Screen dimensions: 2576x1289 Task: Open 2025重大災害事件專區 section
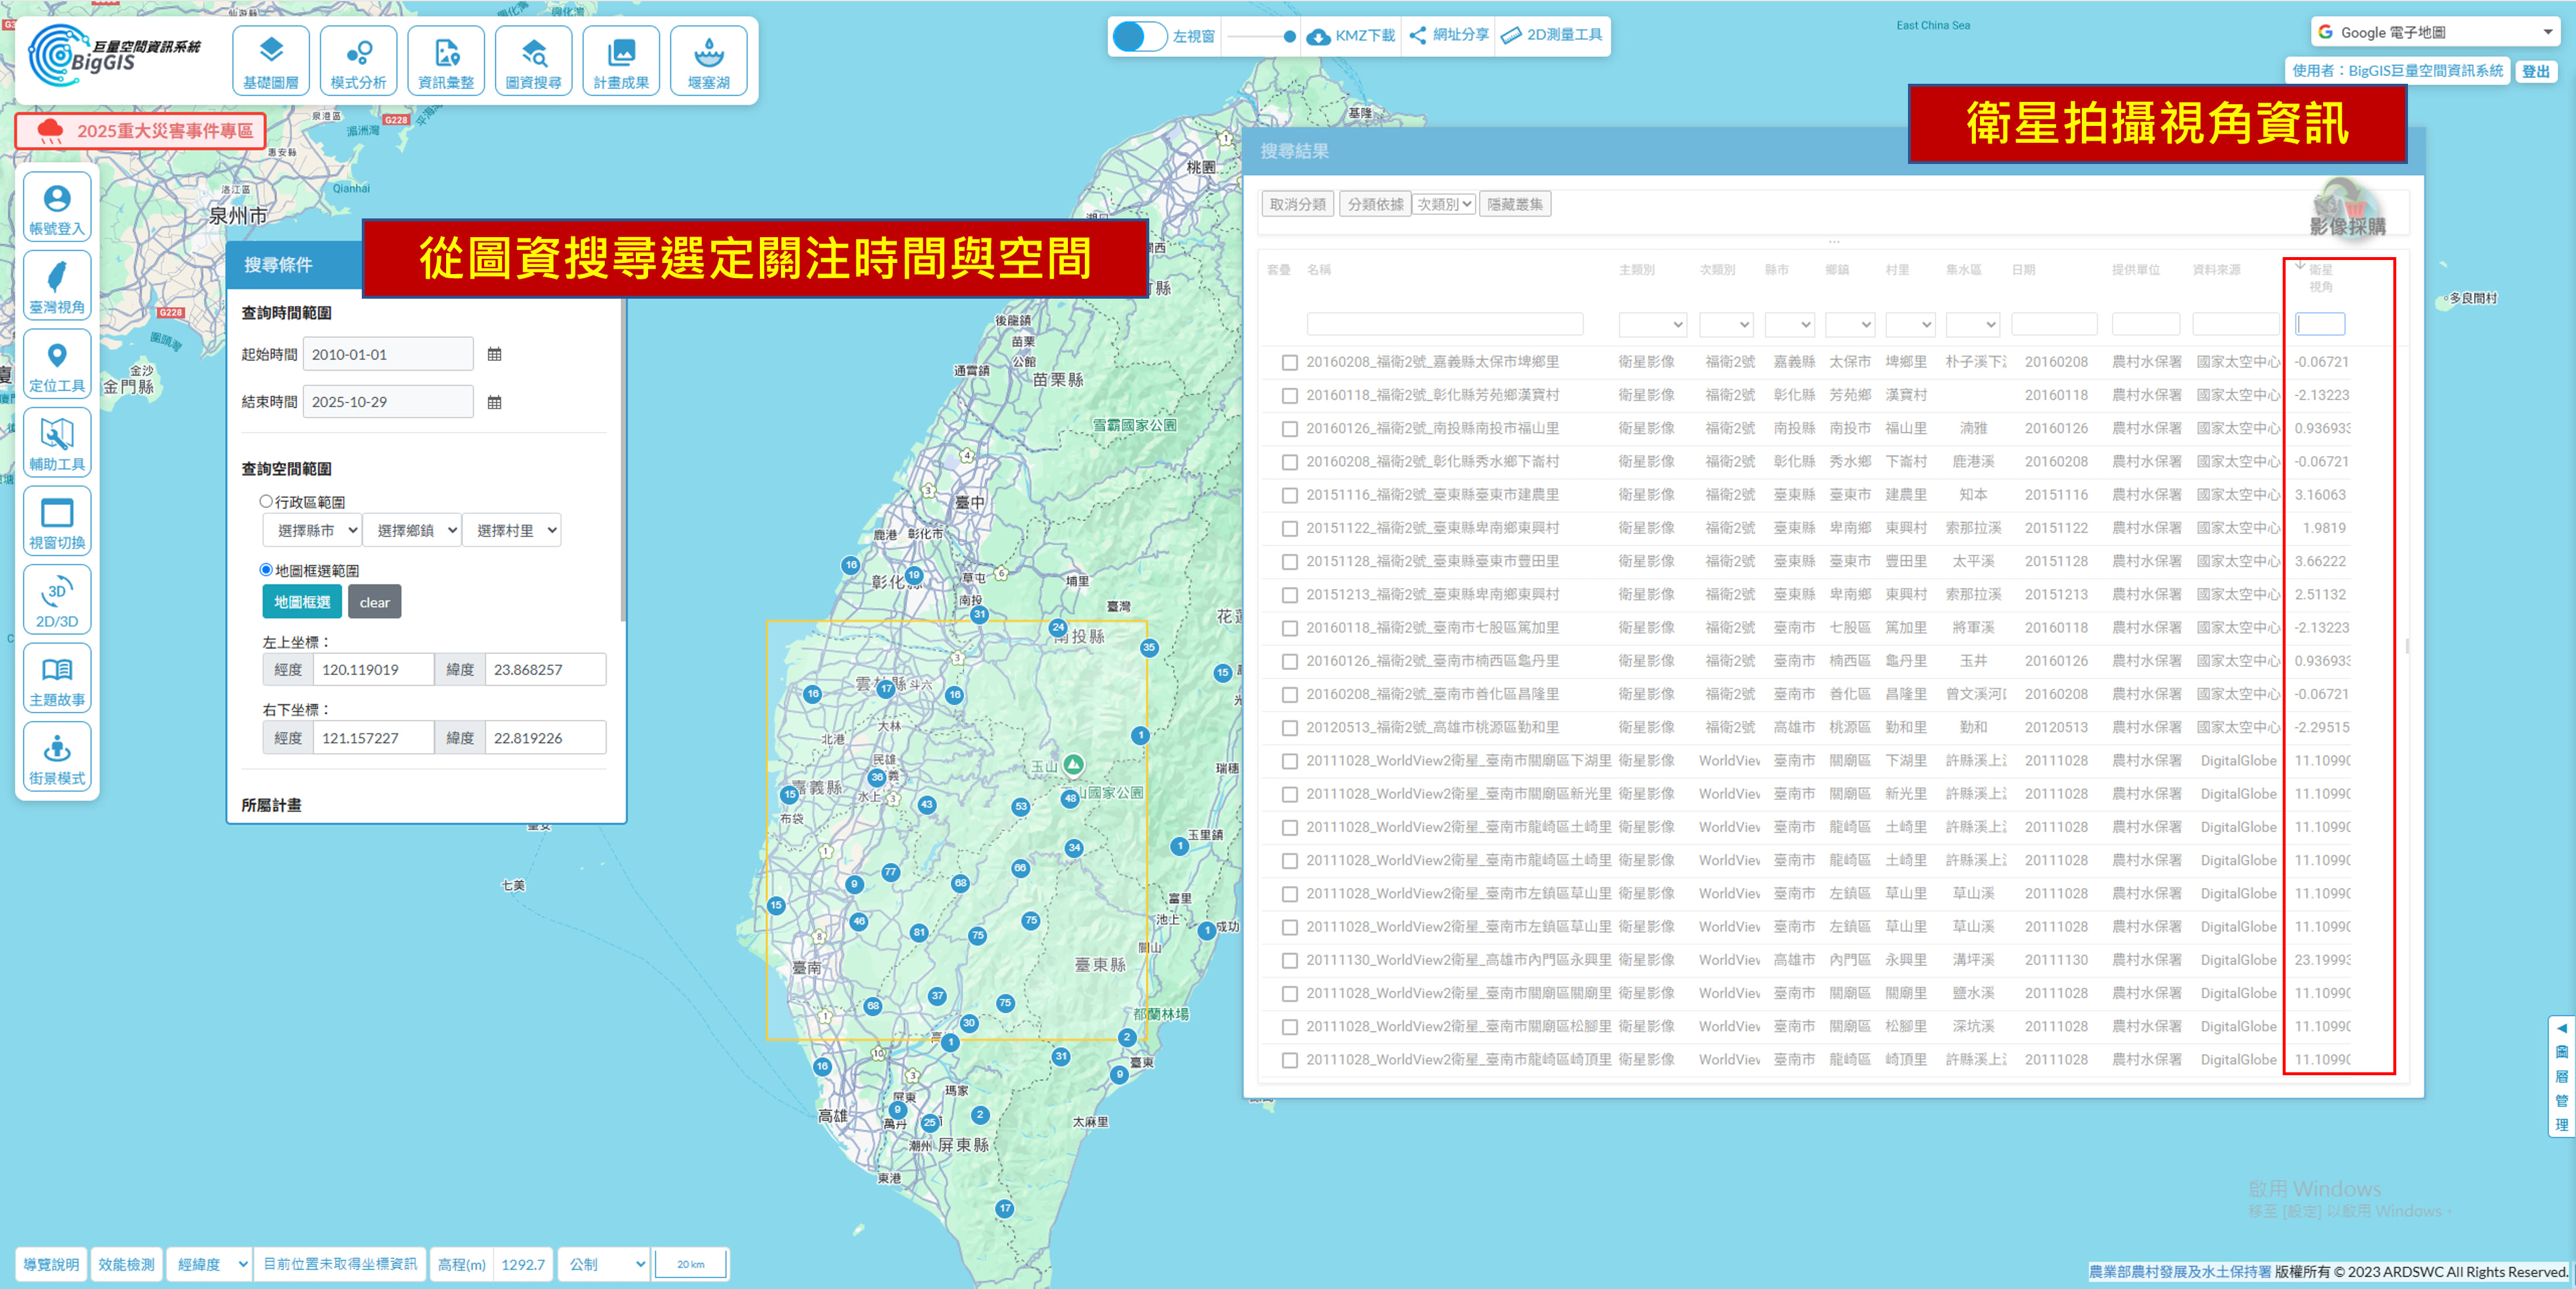point(141,131)
